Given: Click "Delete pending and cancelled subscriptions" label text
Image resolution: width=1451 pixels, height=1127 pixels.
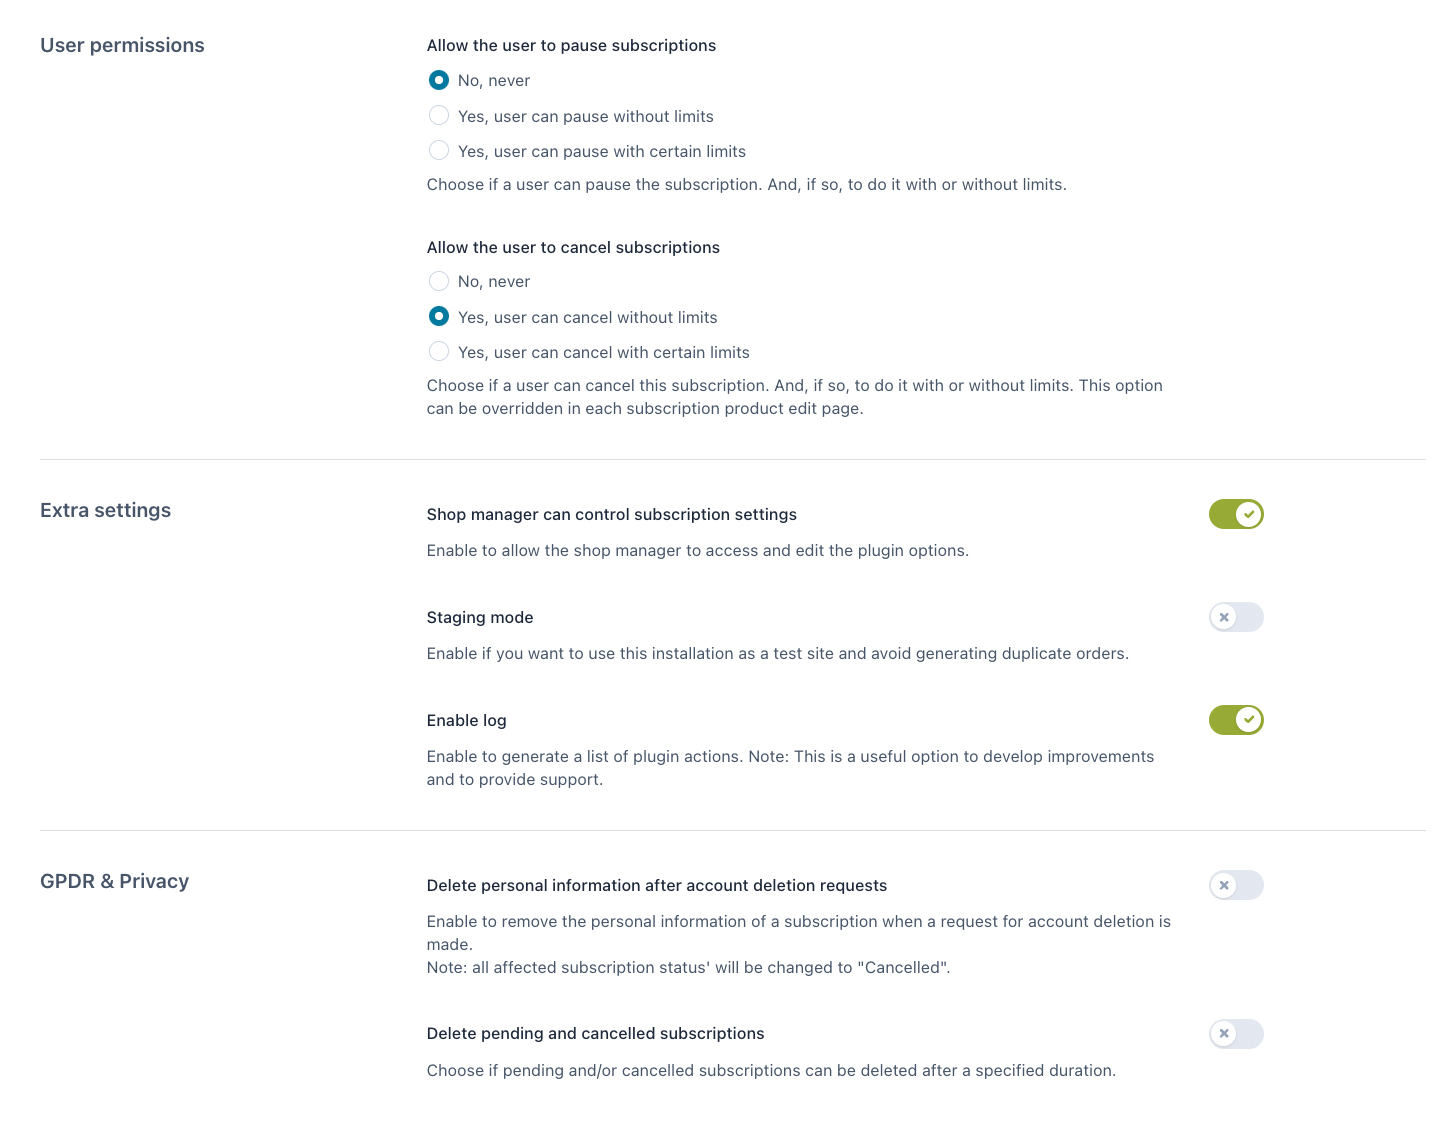Looking at the screenshot, I should pos(595,1033).
